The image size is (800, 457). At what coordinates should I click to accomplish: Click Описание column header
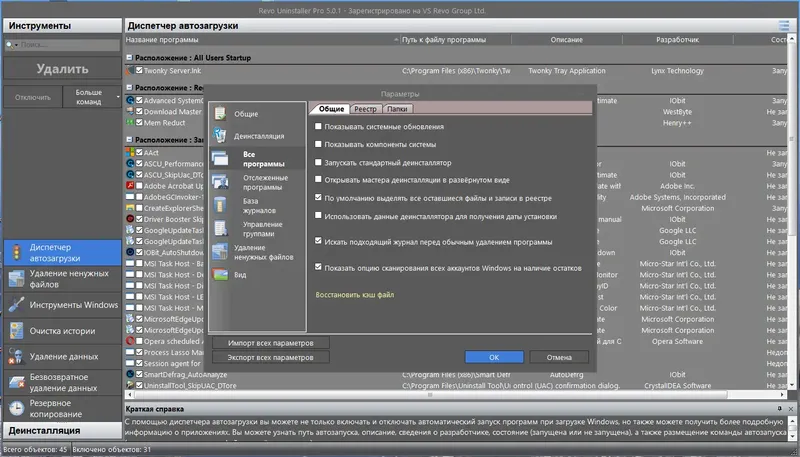(x=566, y=39)
